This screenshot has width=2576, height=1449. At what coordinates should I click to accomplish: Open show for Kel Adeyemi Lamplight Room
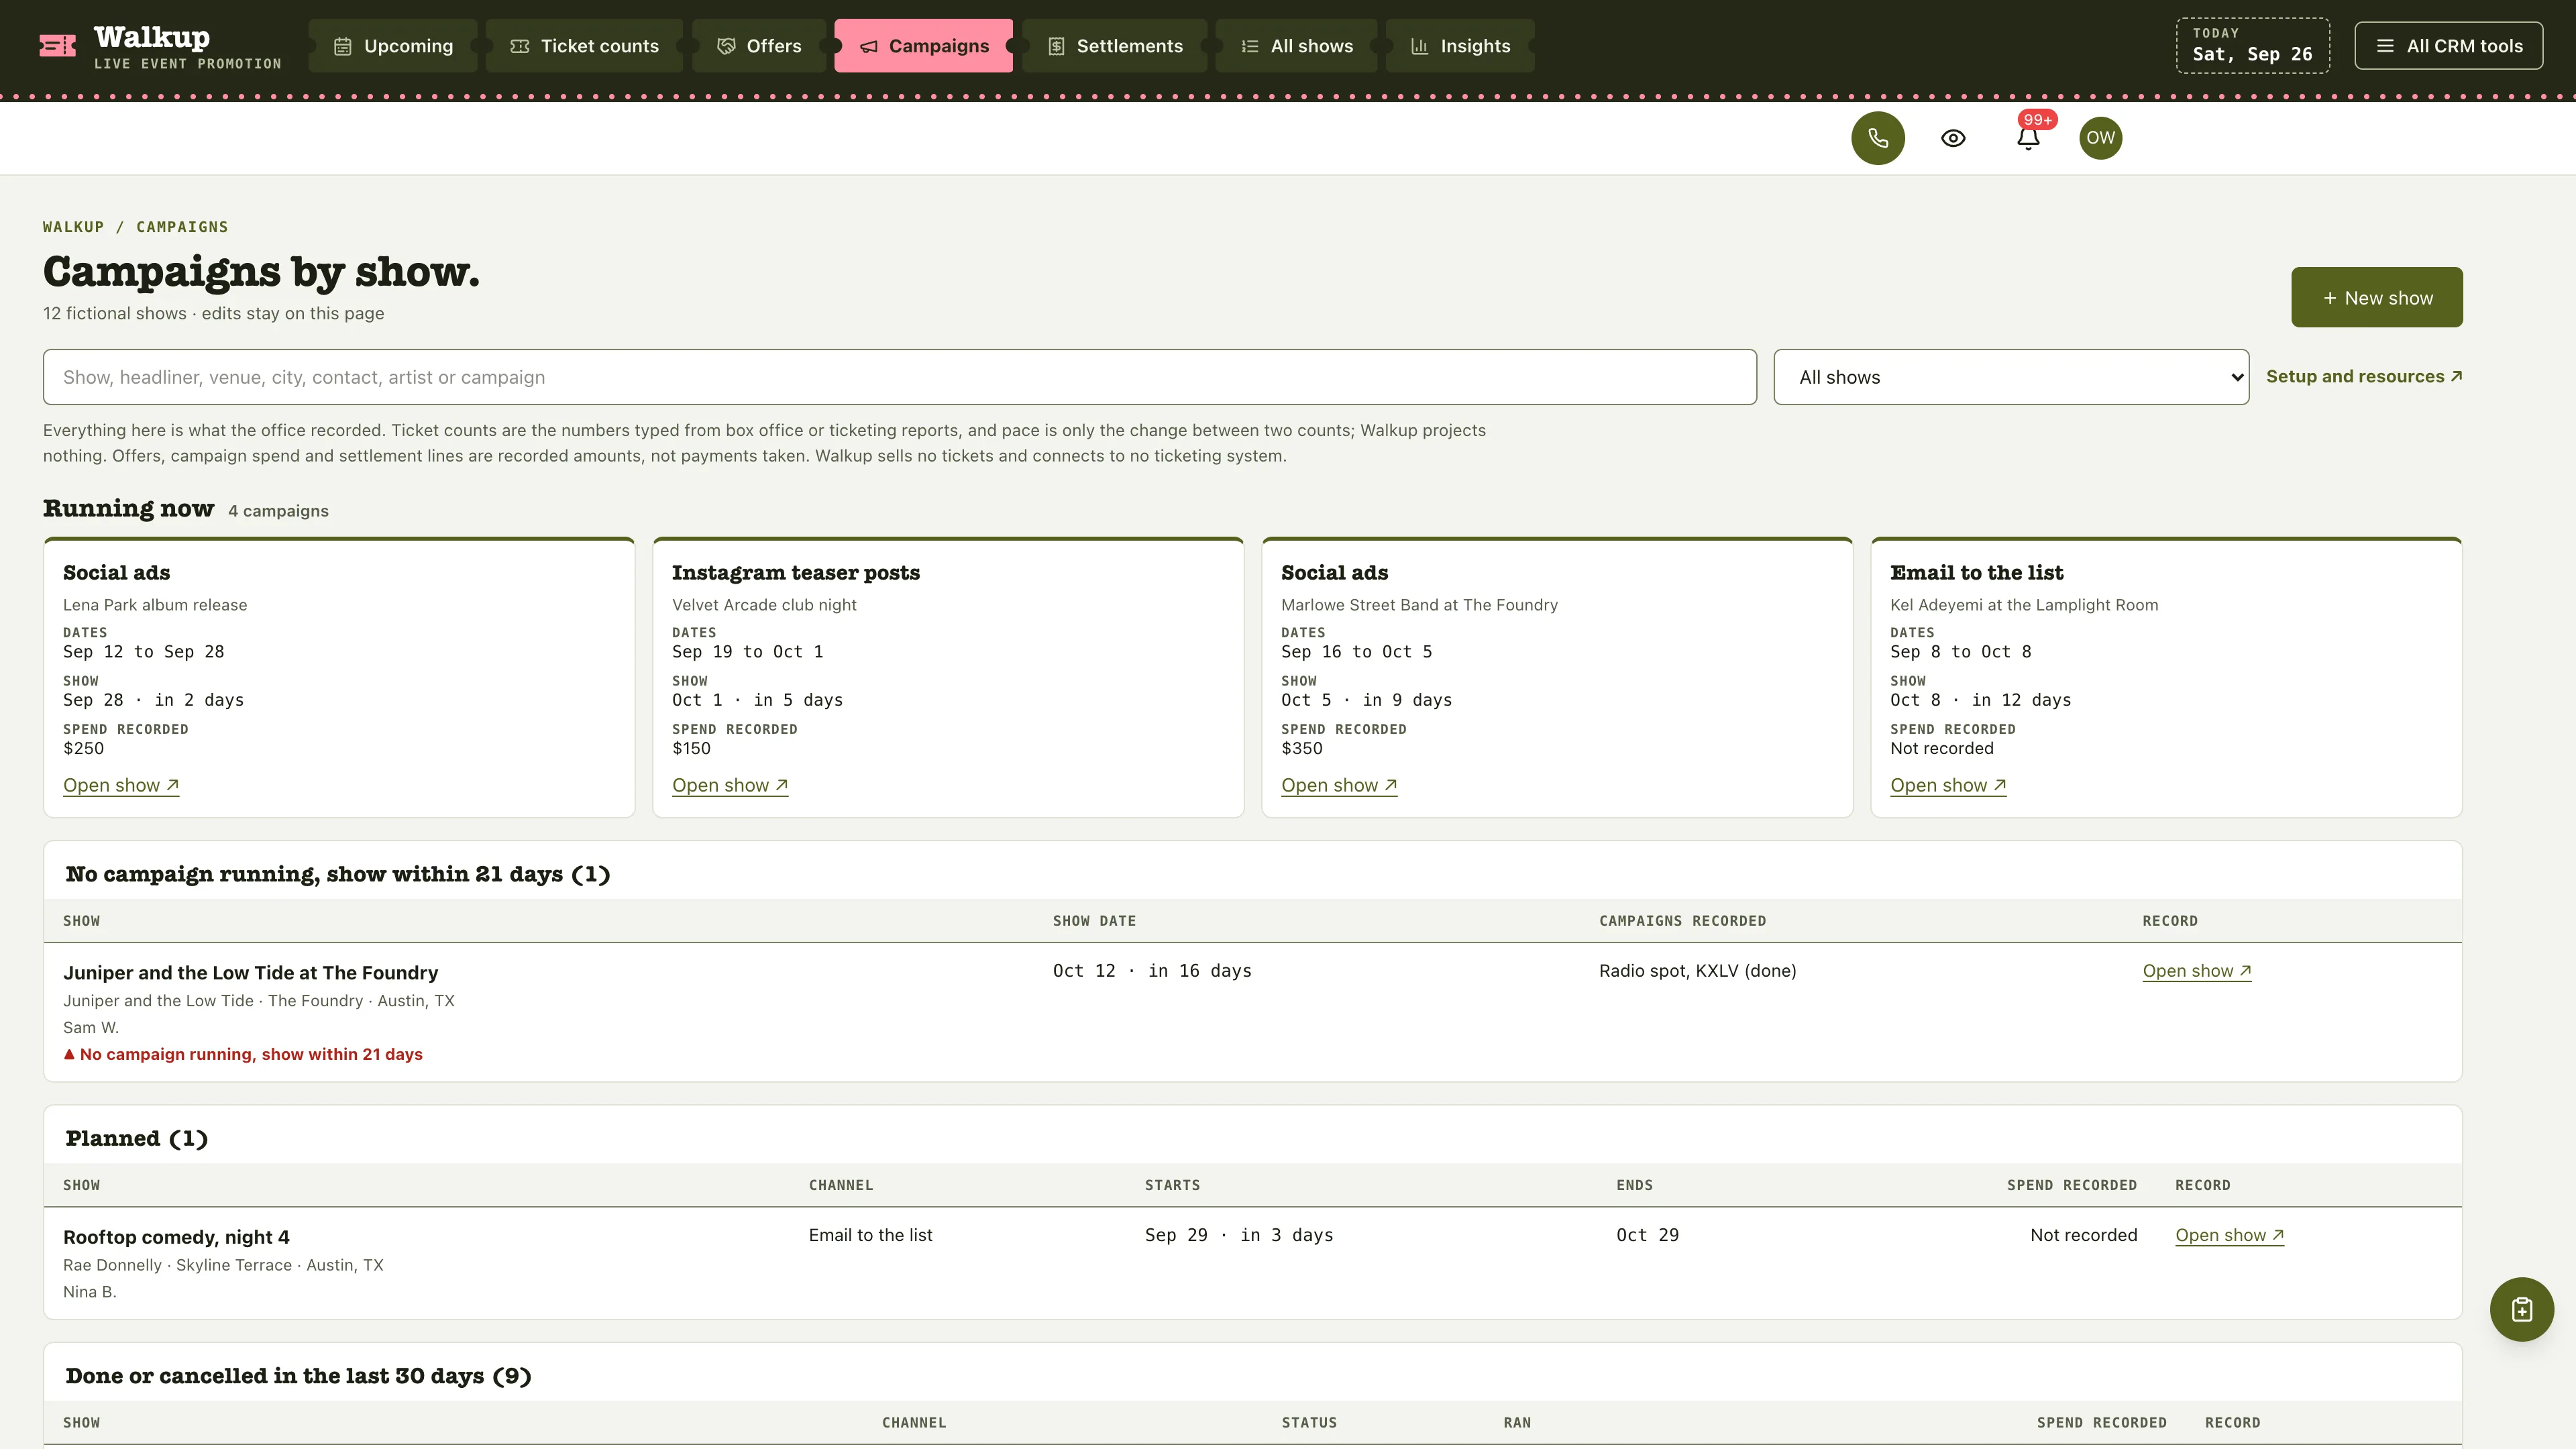pos(1948,785)
